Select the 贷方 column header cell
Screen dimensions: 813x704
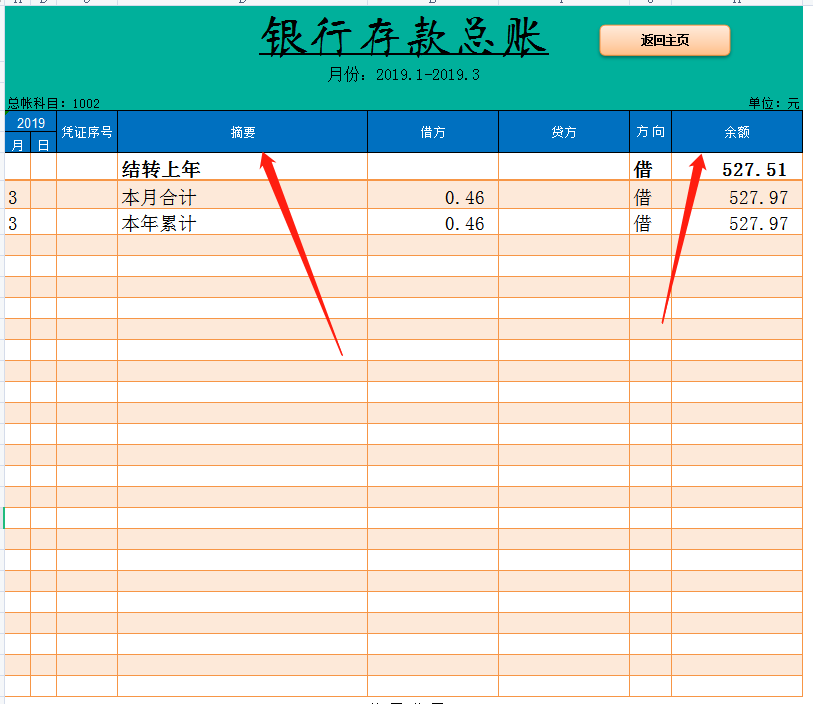tap(563, 131)
